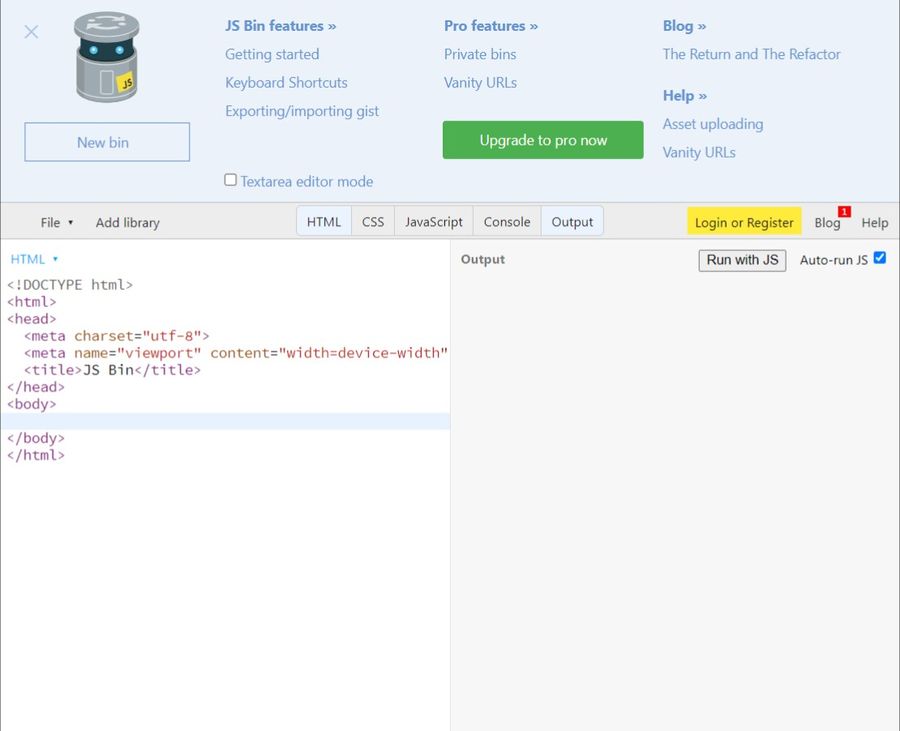Place cursor on the empty highlighted body line
The image size is (900, 731).
[x=226, y=421]
